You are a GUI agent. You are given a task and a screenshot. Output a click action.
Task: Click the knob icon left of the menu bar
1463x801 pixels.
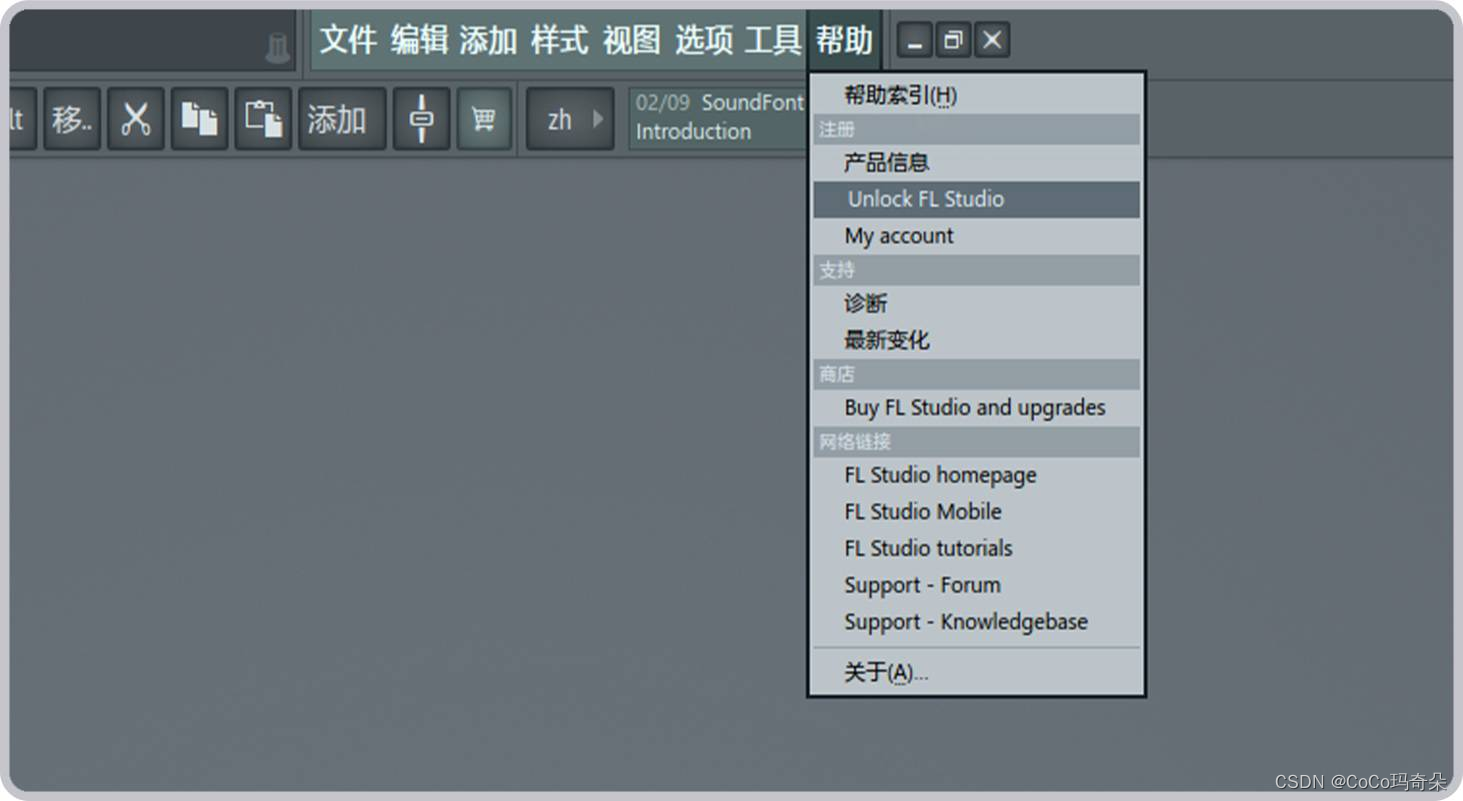pos(278,48)
